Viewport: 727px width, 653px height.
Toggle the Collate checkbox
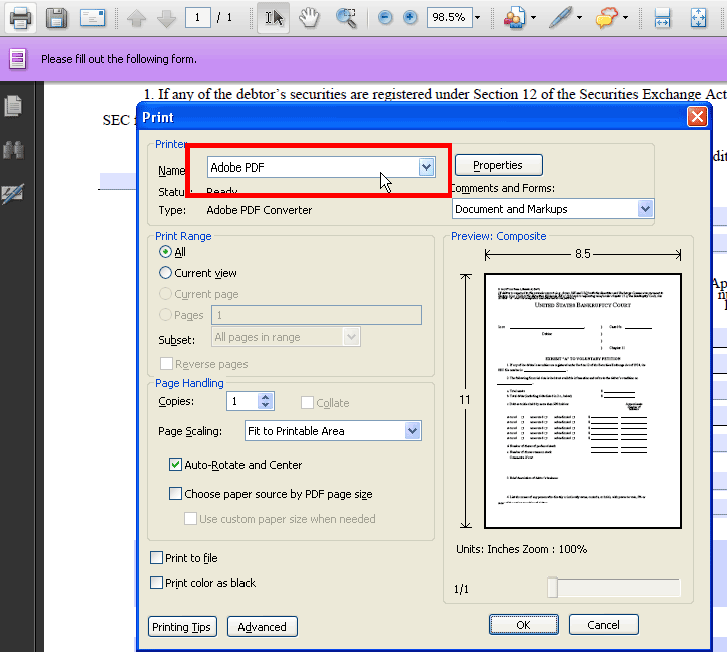coord(307,402)
